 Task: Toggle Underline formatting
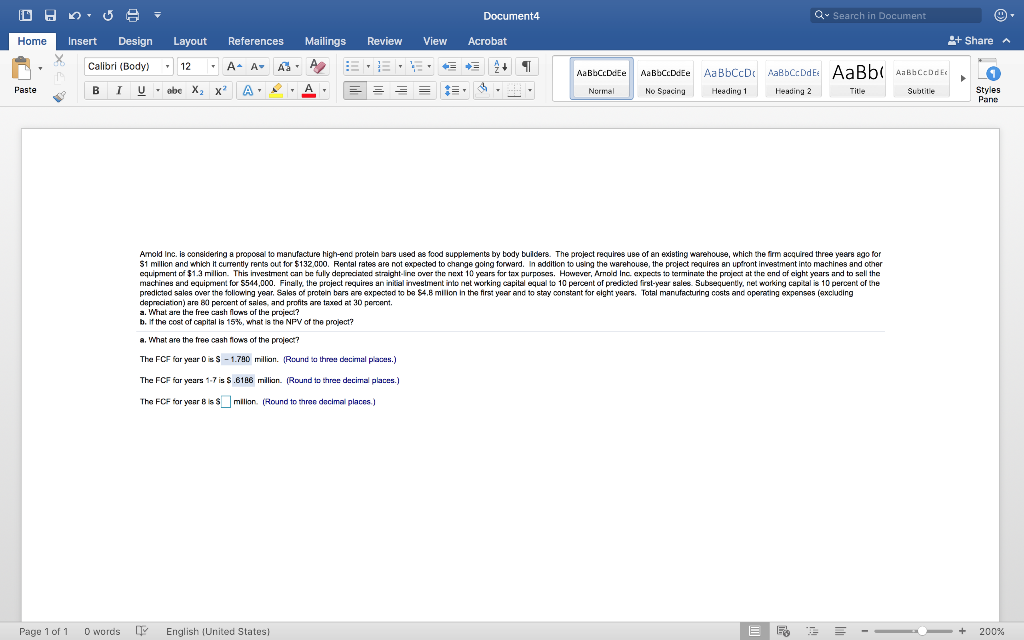[141, 91]
